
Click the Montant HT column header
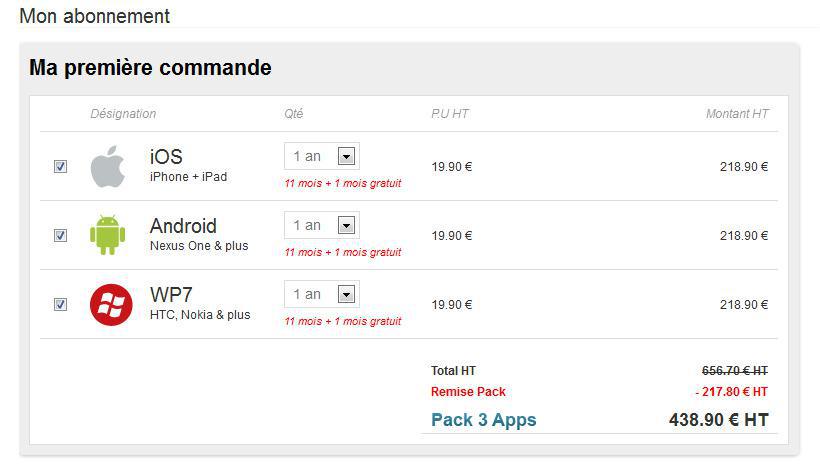(x=736, y=114)
